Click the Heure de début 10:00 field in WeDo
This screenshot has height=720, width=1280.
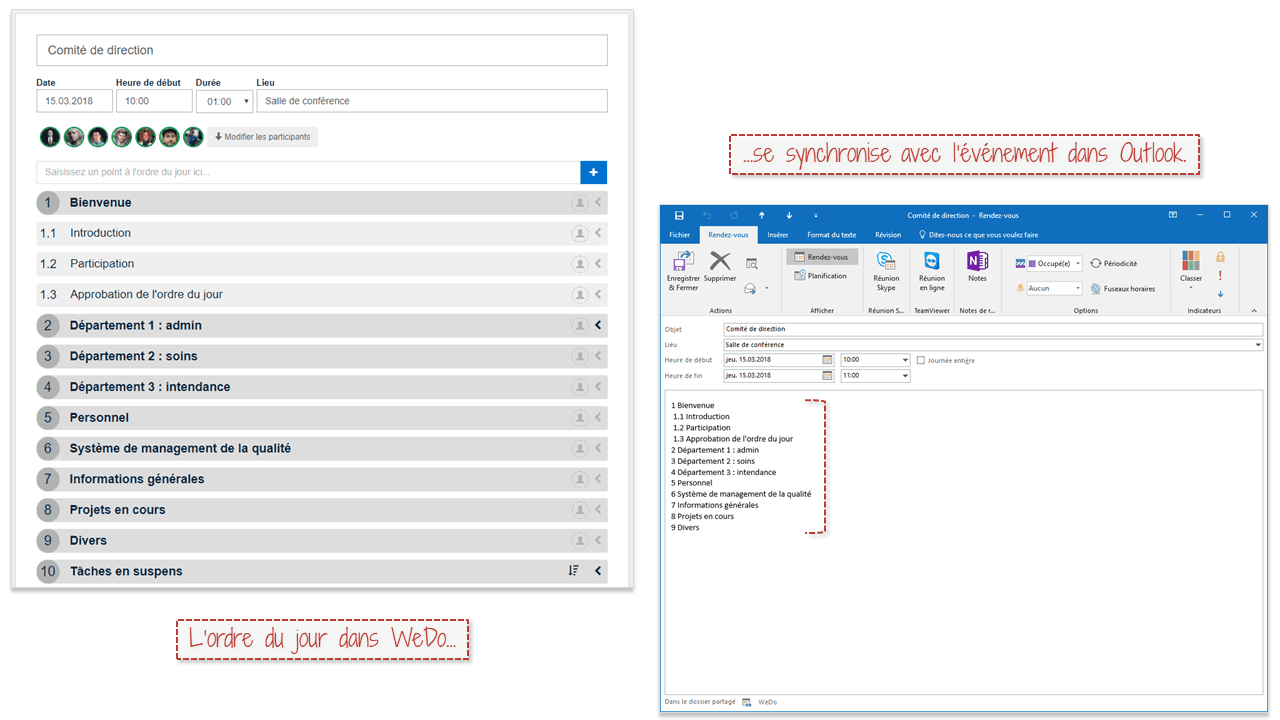tap(154, 101)
